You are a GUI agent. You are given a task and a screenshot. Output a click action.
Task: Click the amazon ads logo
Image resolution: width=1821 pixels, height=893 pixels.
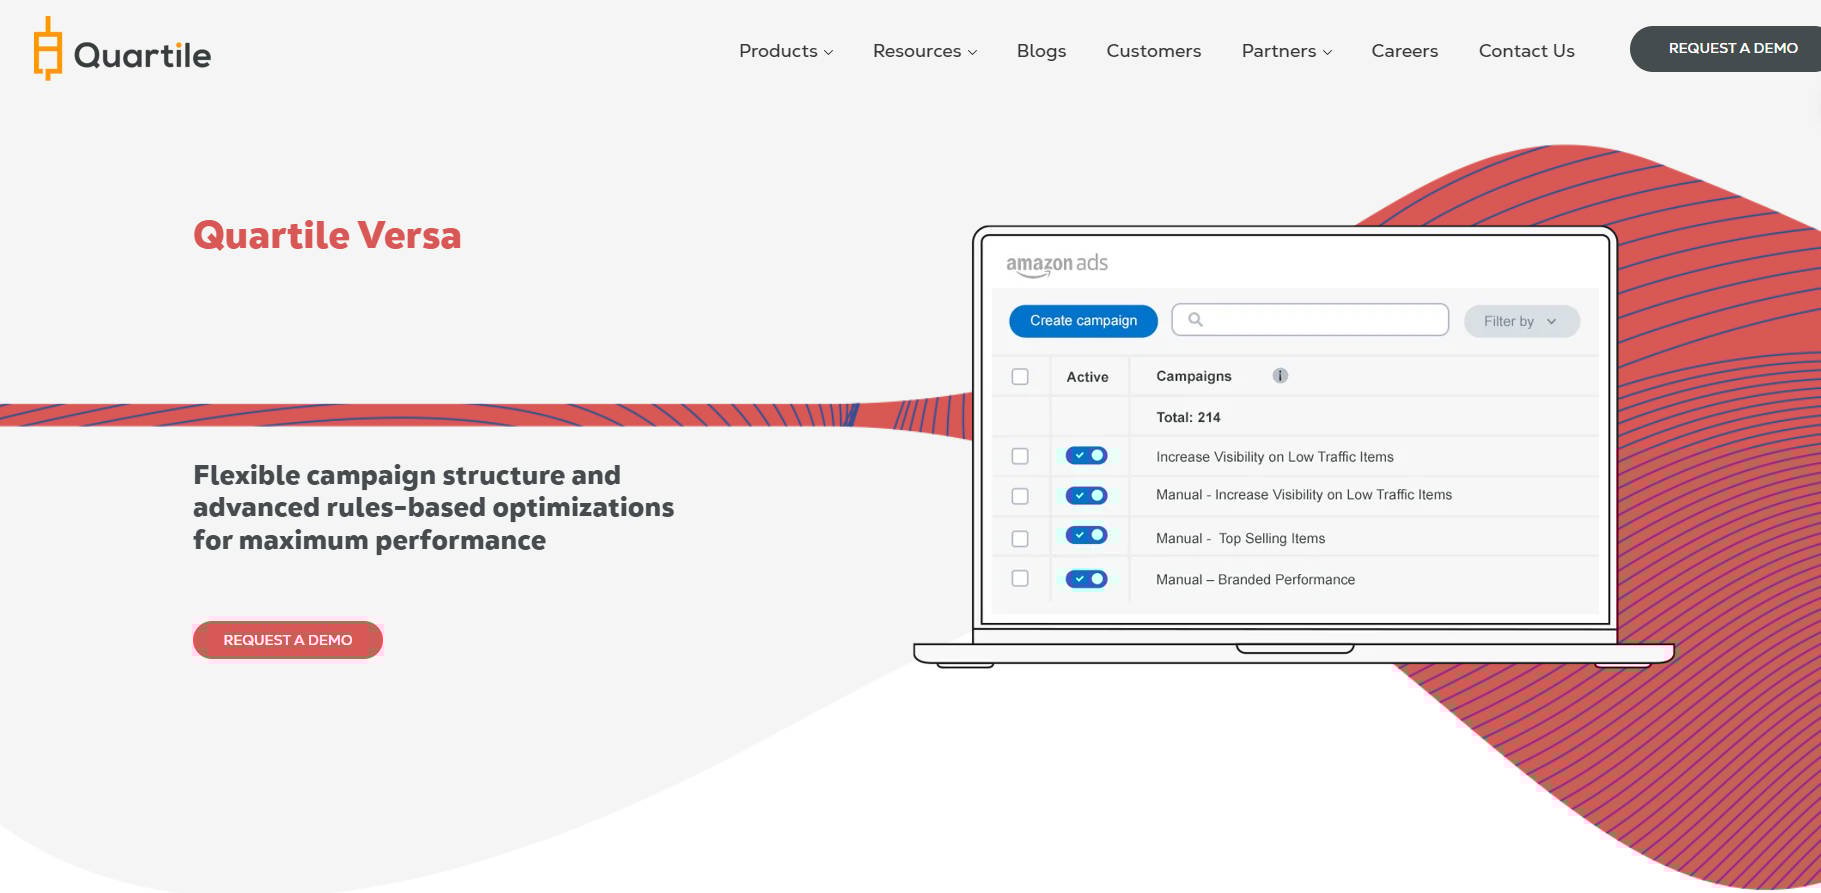click(1056, 264)
